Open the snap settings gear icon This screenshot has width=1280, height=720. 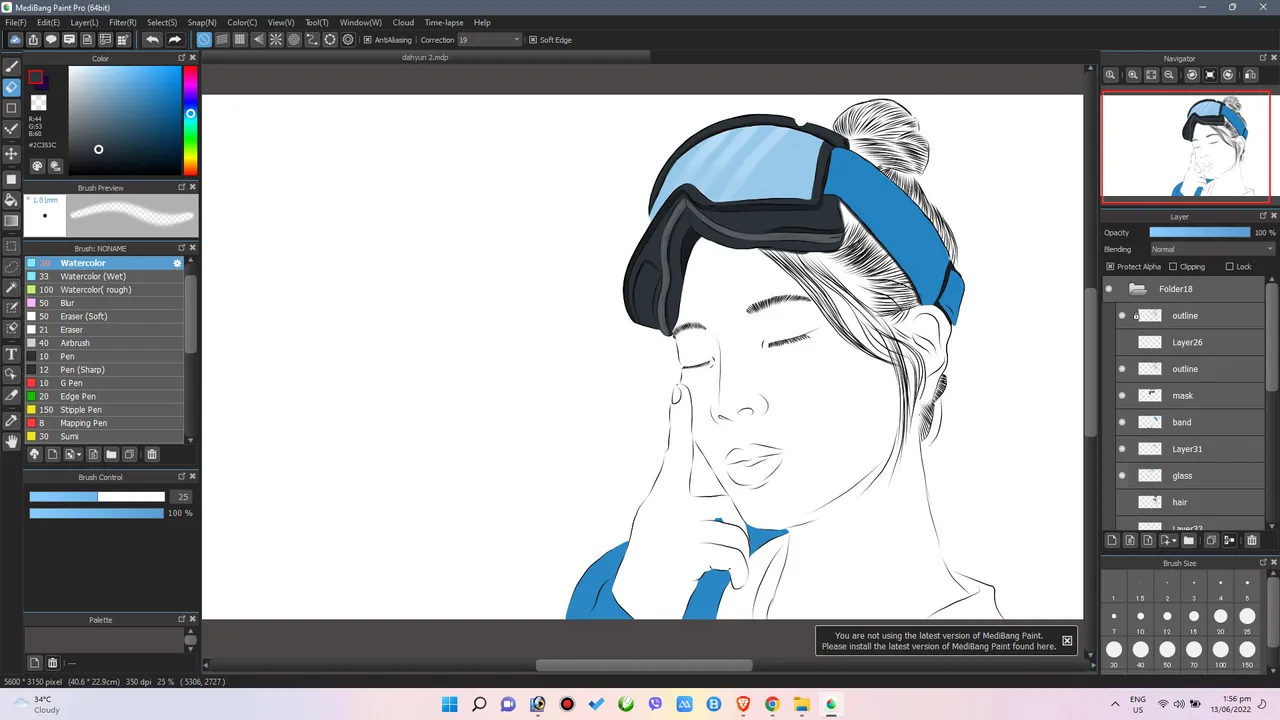[x=348, y=40]
